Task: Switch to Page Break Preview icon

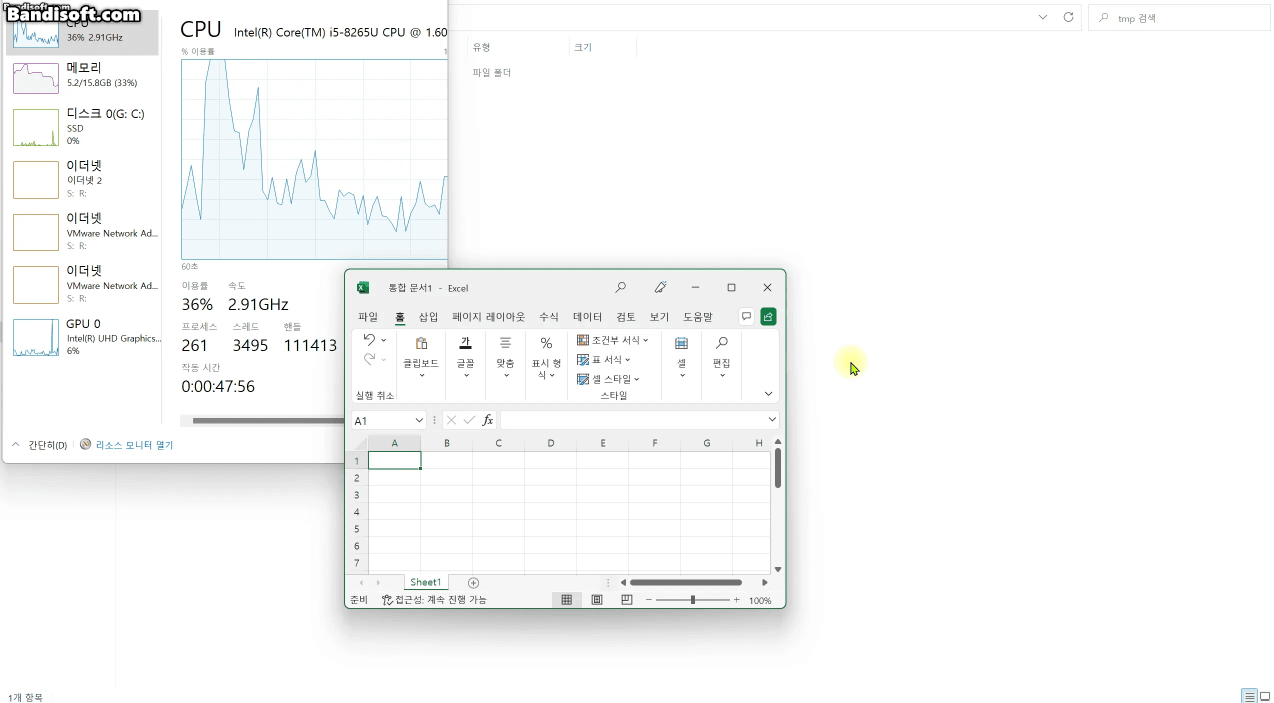Action: [x=627, y=600]
